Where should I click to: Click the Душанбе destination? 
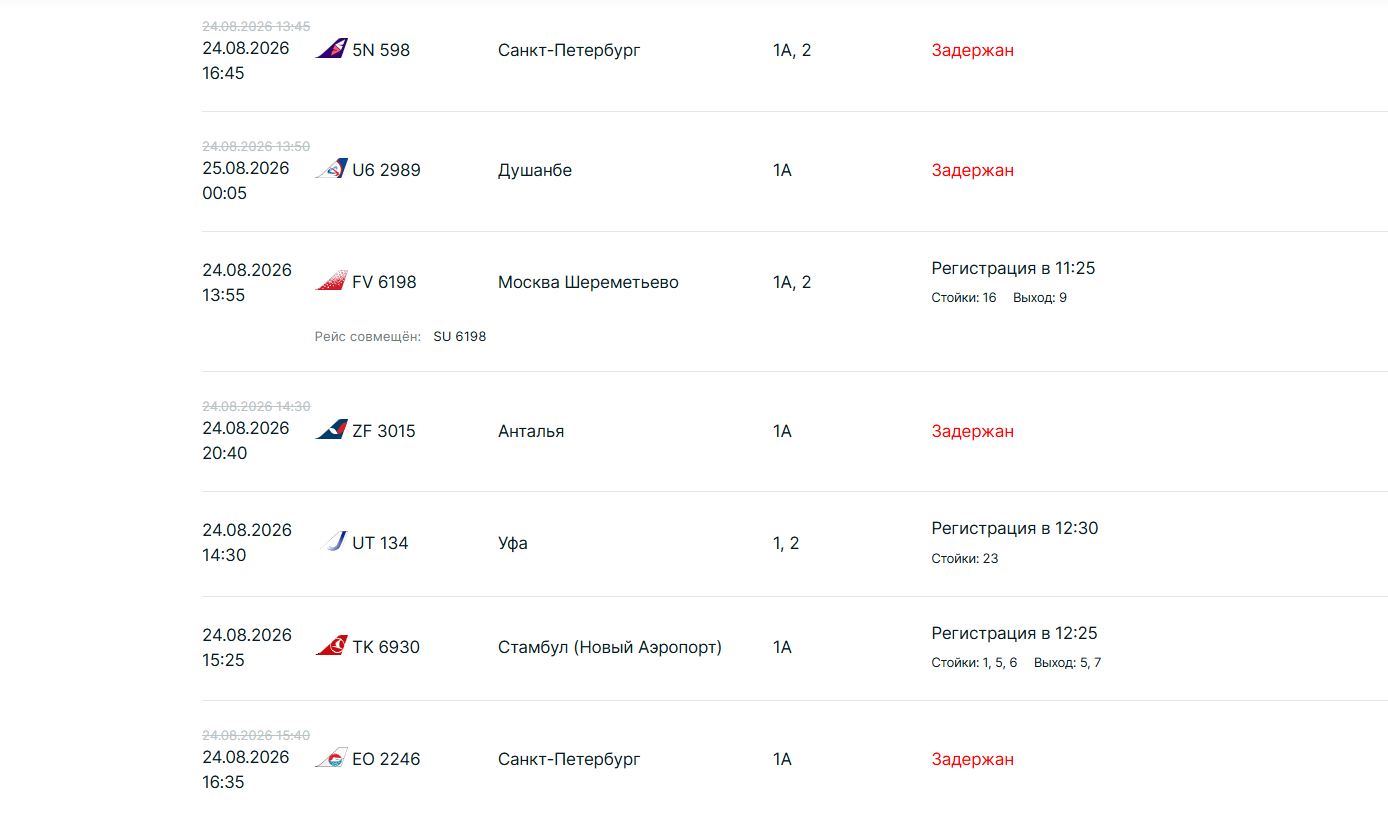[535, 170]
